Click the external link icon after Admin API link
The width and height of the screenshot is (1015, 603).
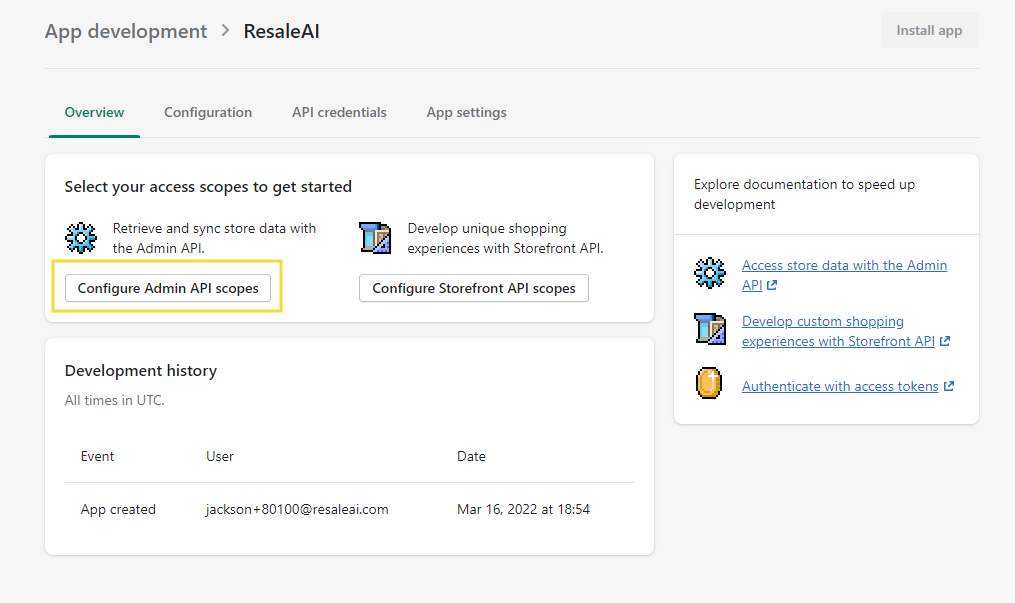(x=772, y=285)
